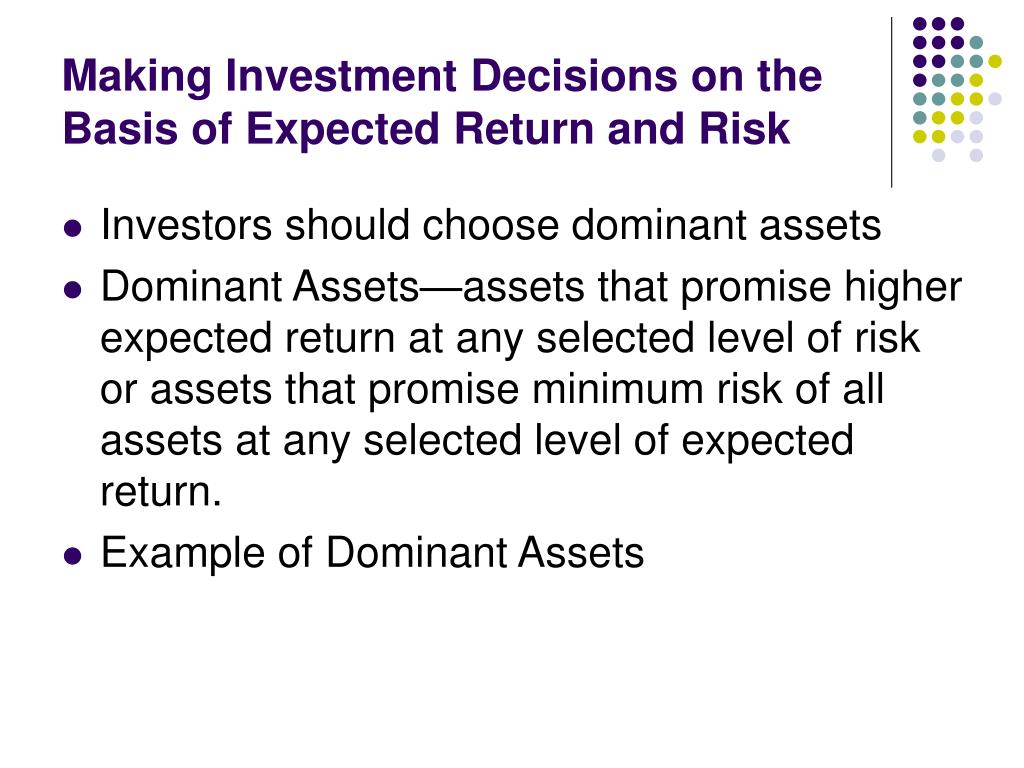Click the top-left purple dot in the decoration
Screen dimensions: 1024x768
(920, 24)
